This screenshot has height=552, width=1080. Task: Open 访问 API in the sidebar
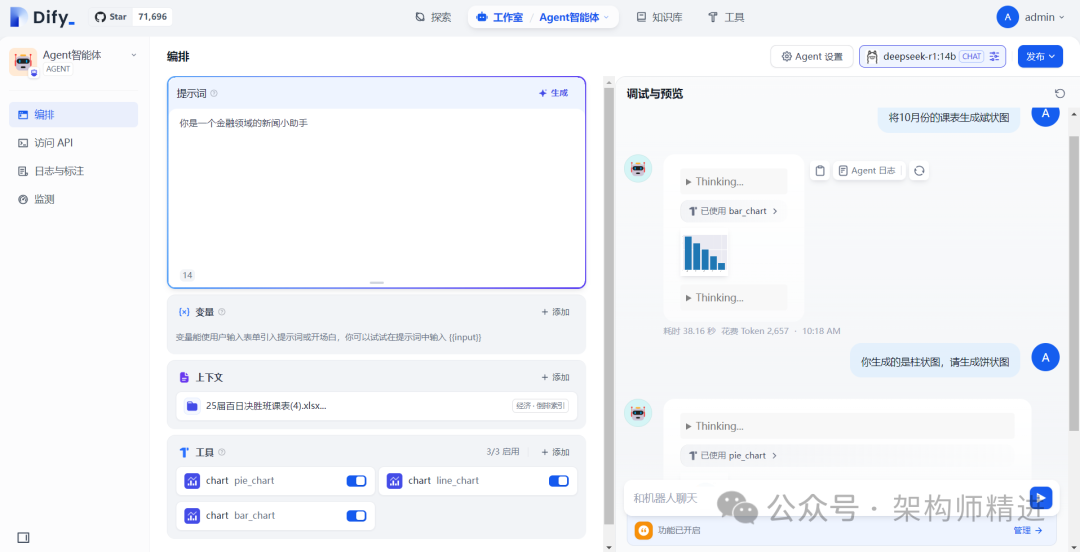point(73,143)
